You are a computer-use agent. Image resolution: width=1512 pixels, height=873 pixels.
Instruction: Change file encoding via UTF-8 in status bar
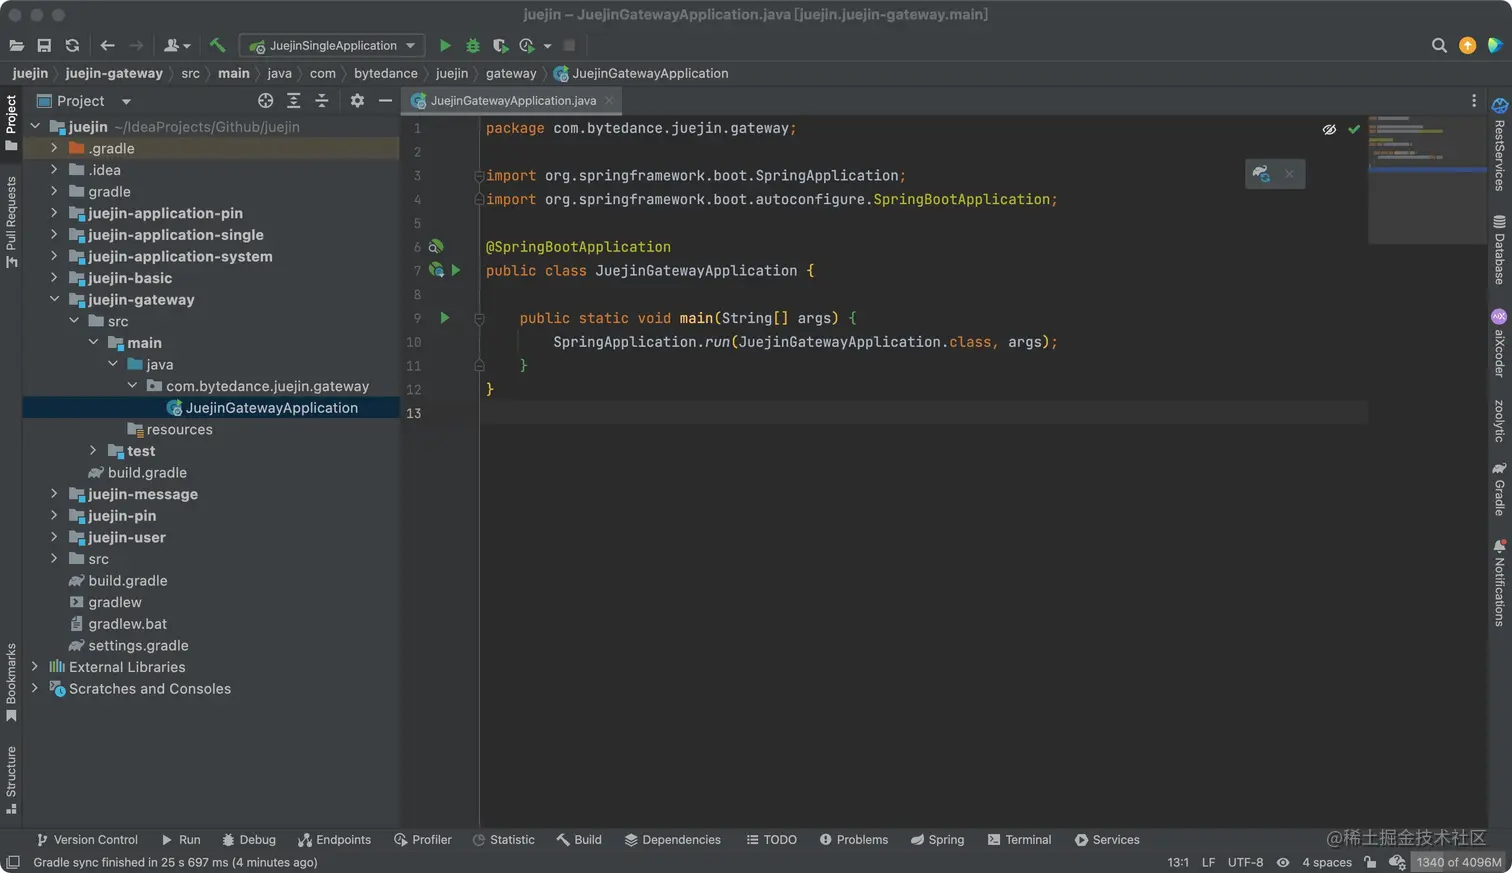[x=1245, y=862]
